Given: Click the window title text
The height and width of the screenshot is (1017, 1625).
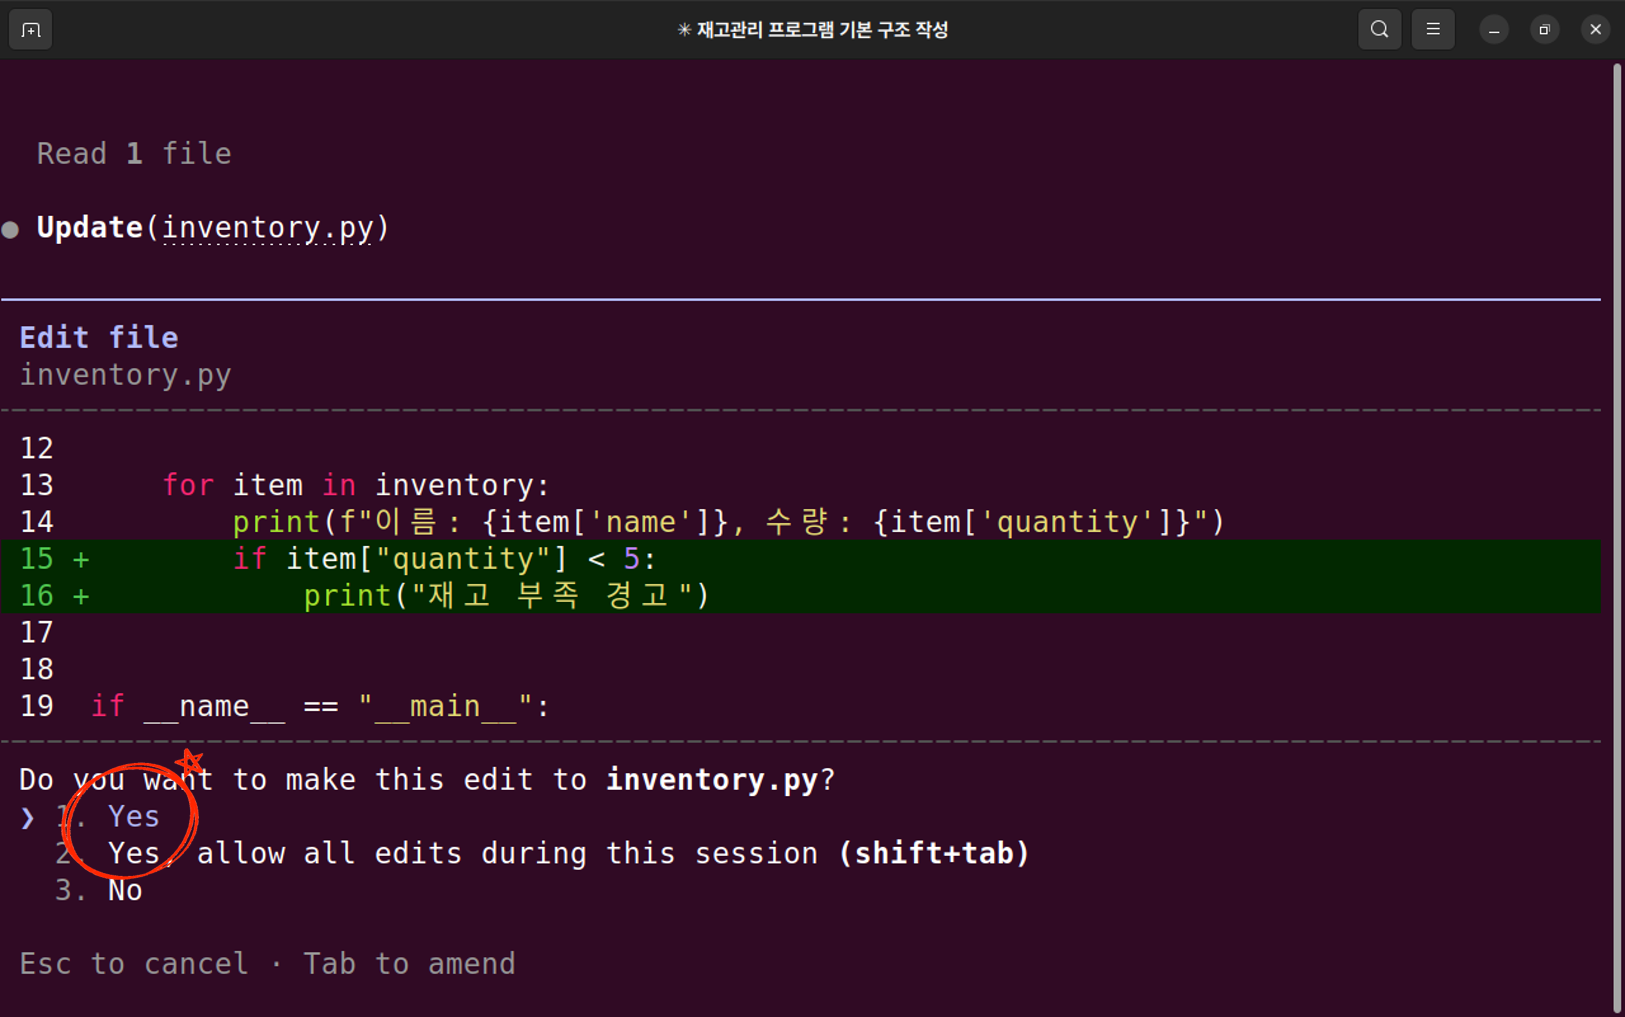Looking at the screenshot, I should pos(812,30).
